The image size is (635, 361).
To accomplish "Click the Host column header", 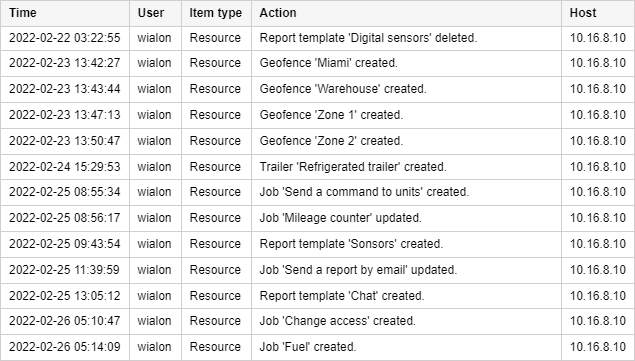I will 598,13.
